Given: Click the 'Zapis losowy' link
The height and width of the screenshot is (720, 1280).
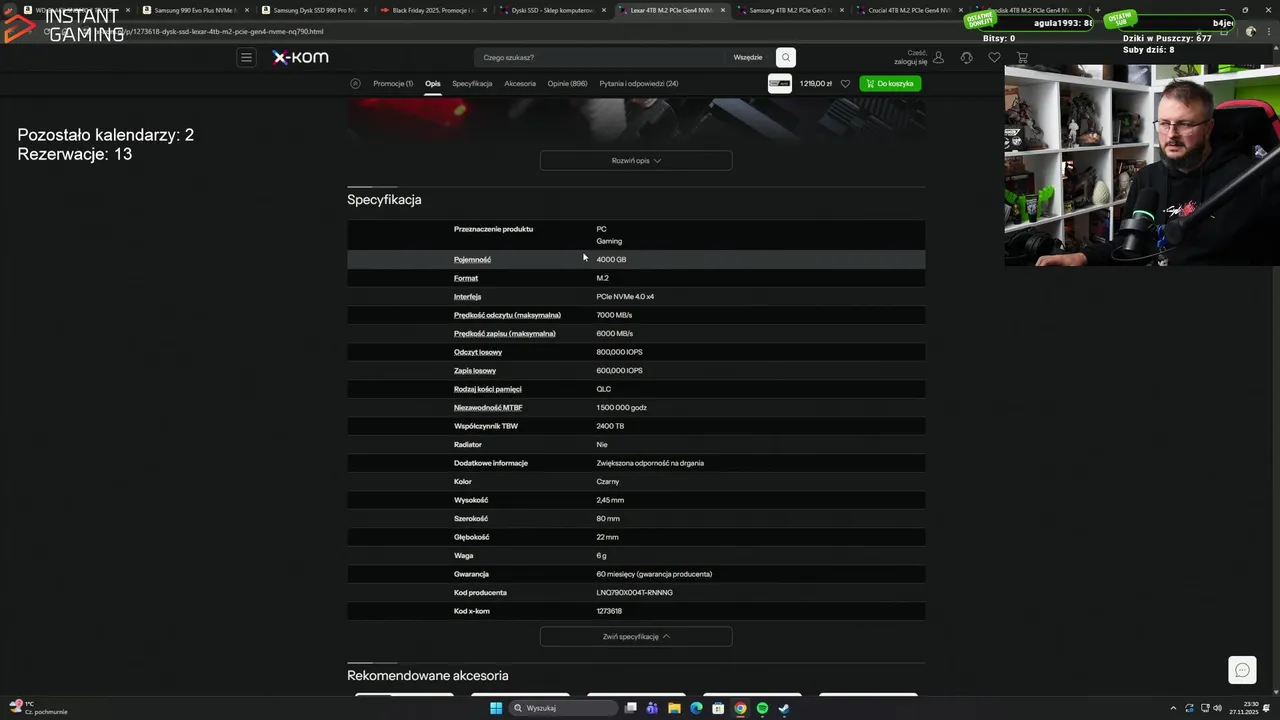Looking at the screenshot, I should (x=475, y=370).
